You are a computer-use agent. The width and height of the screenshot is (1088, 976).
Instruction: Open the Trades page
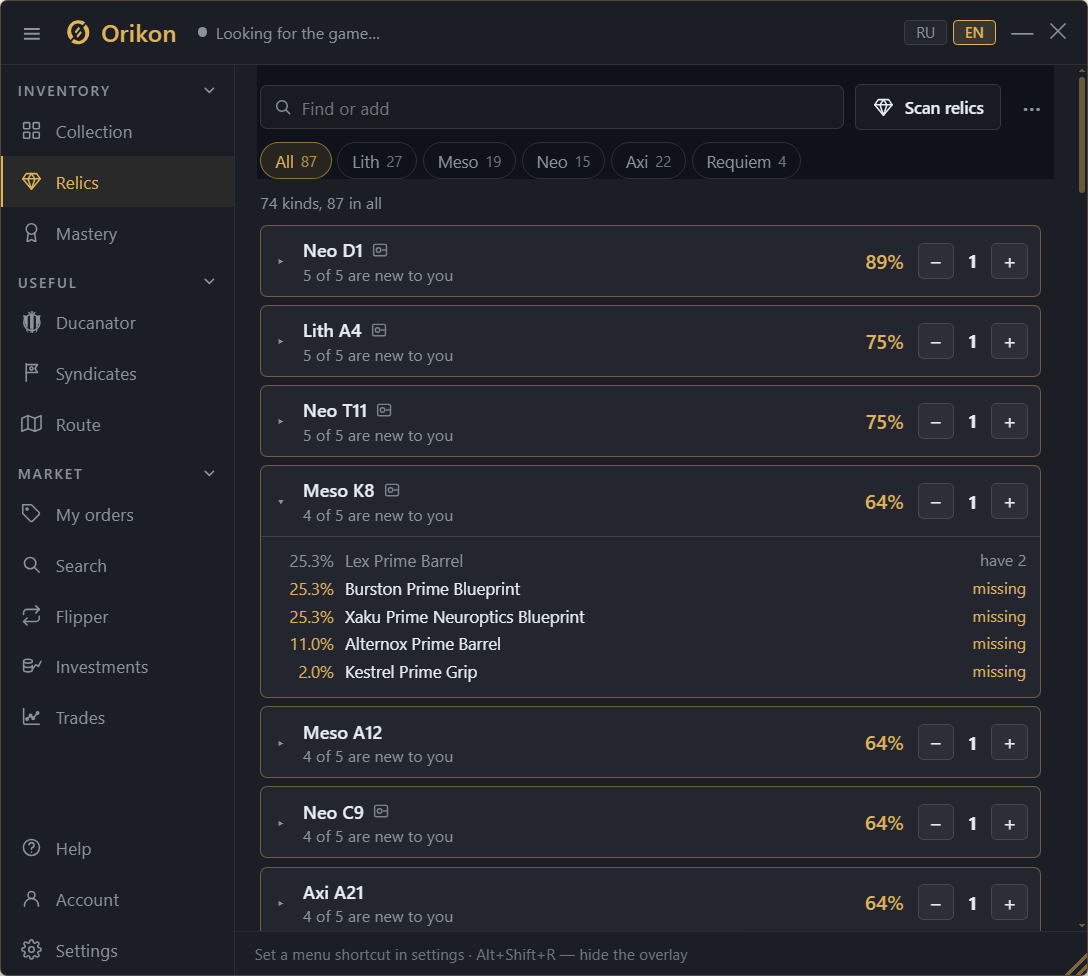[117, 717]
